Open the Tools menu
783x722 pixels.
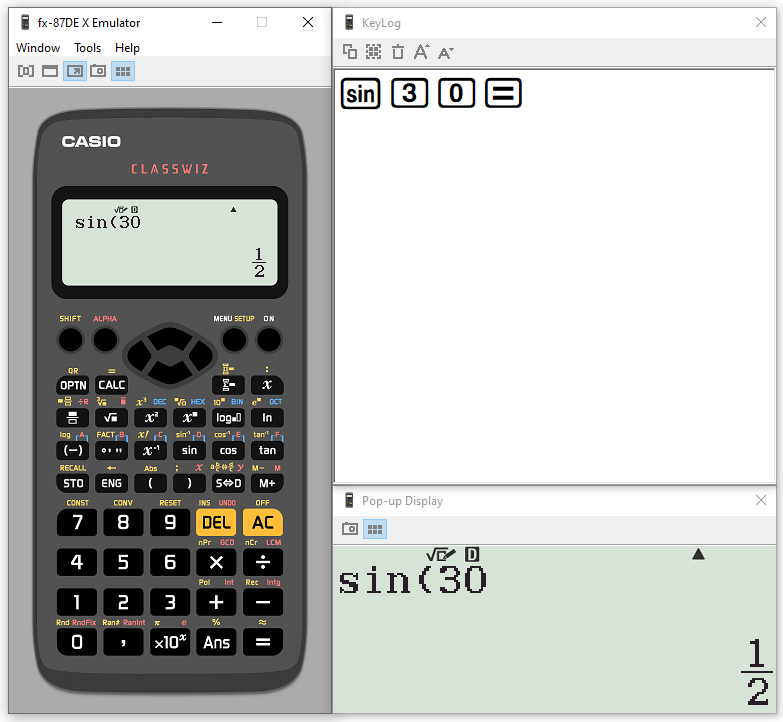(x=87, y=47)
